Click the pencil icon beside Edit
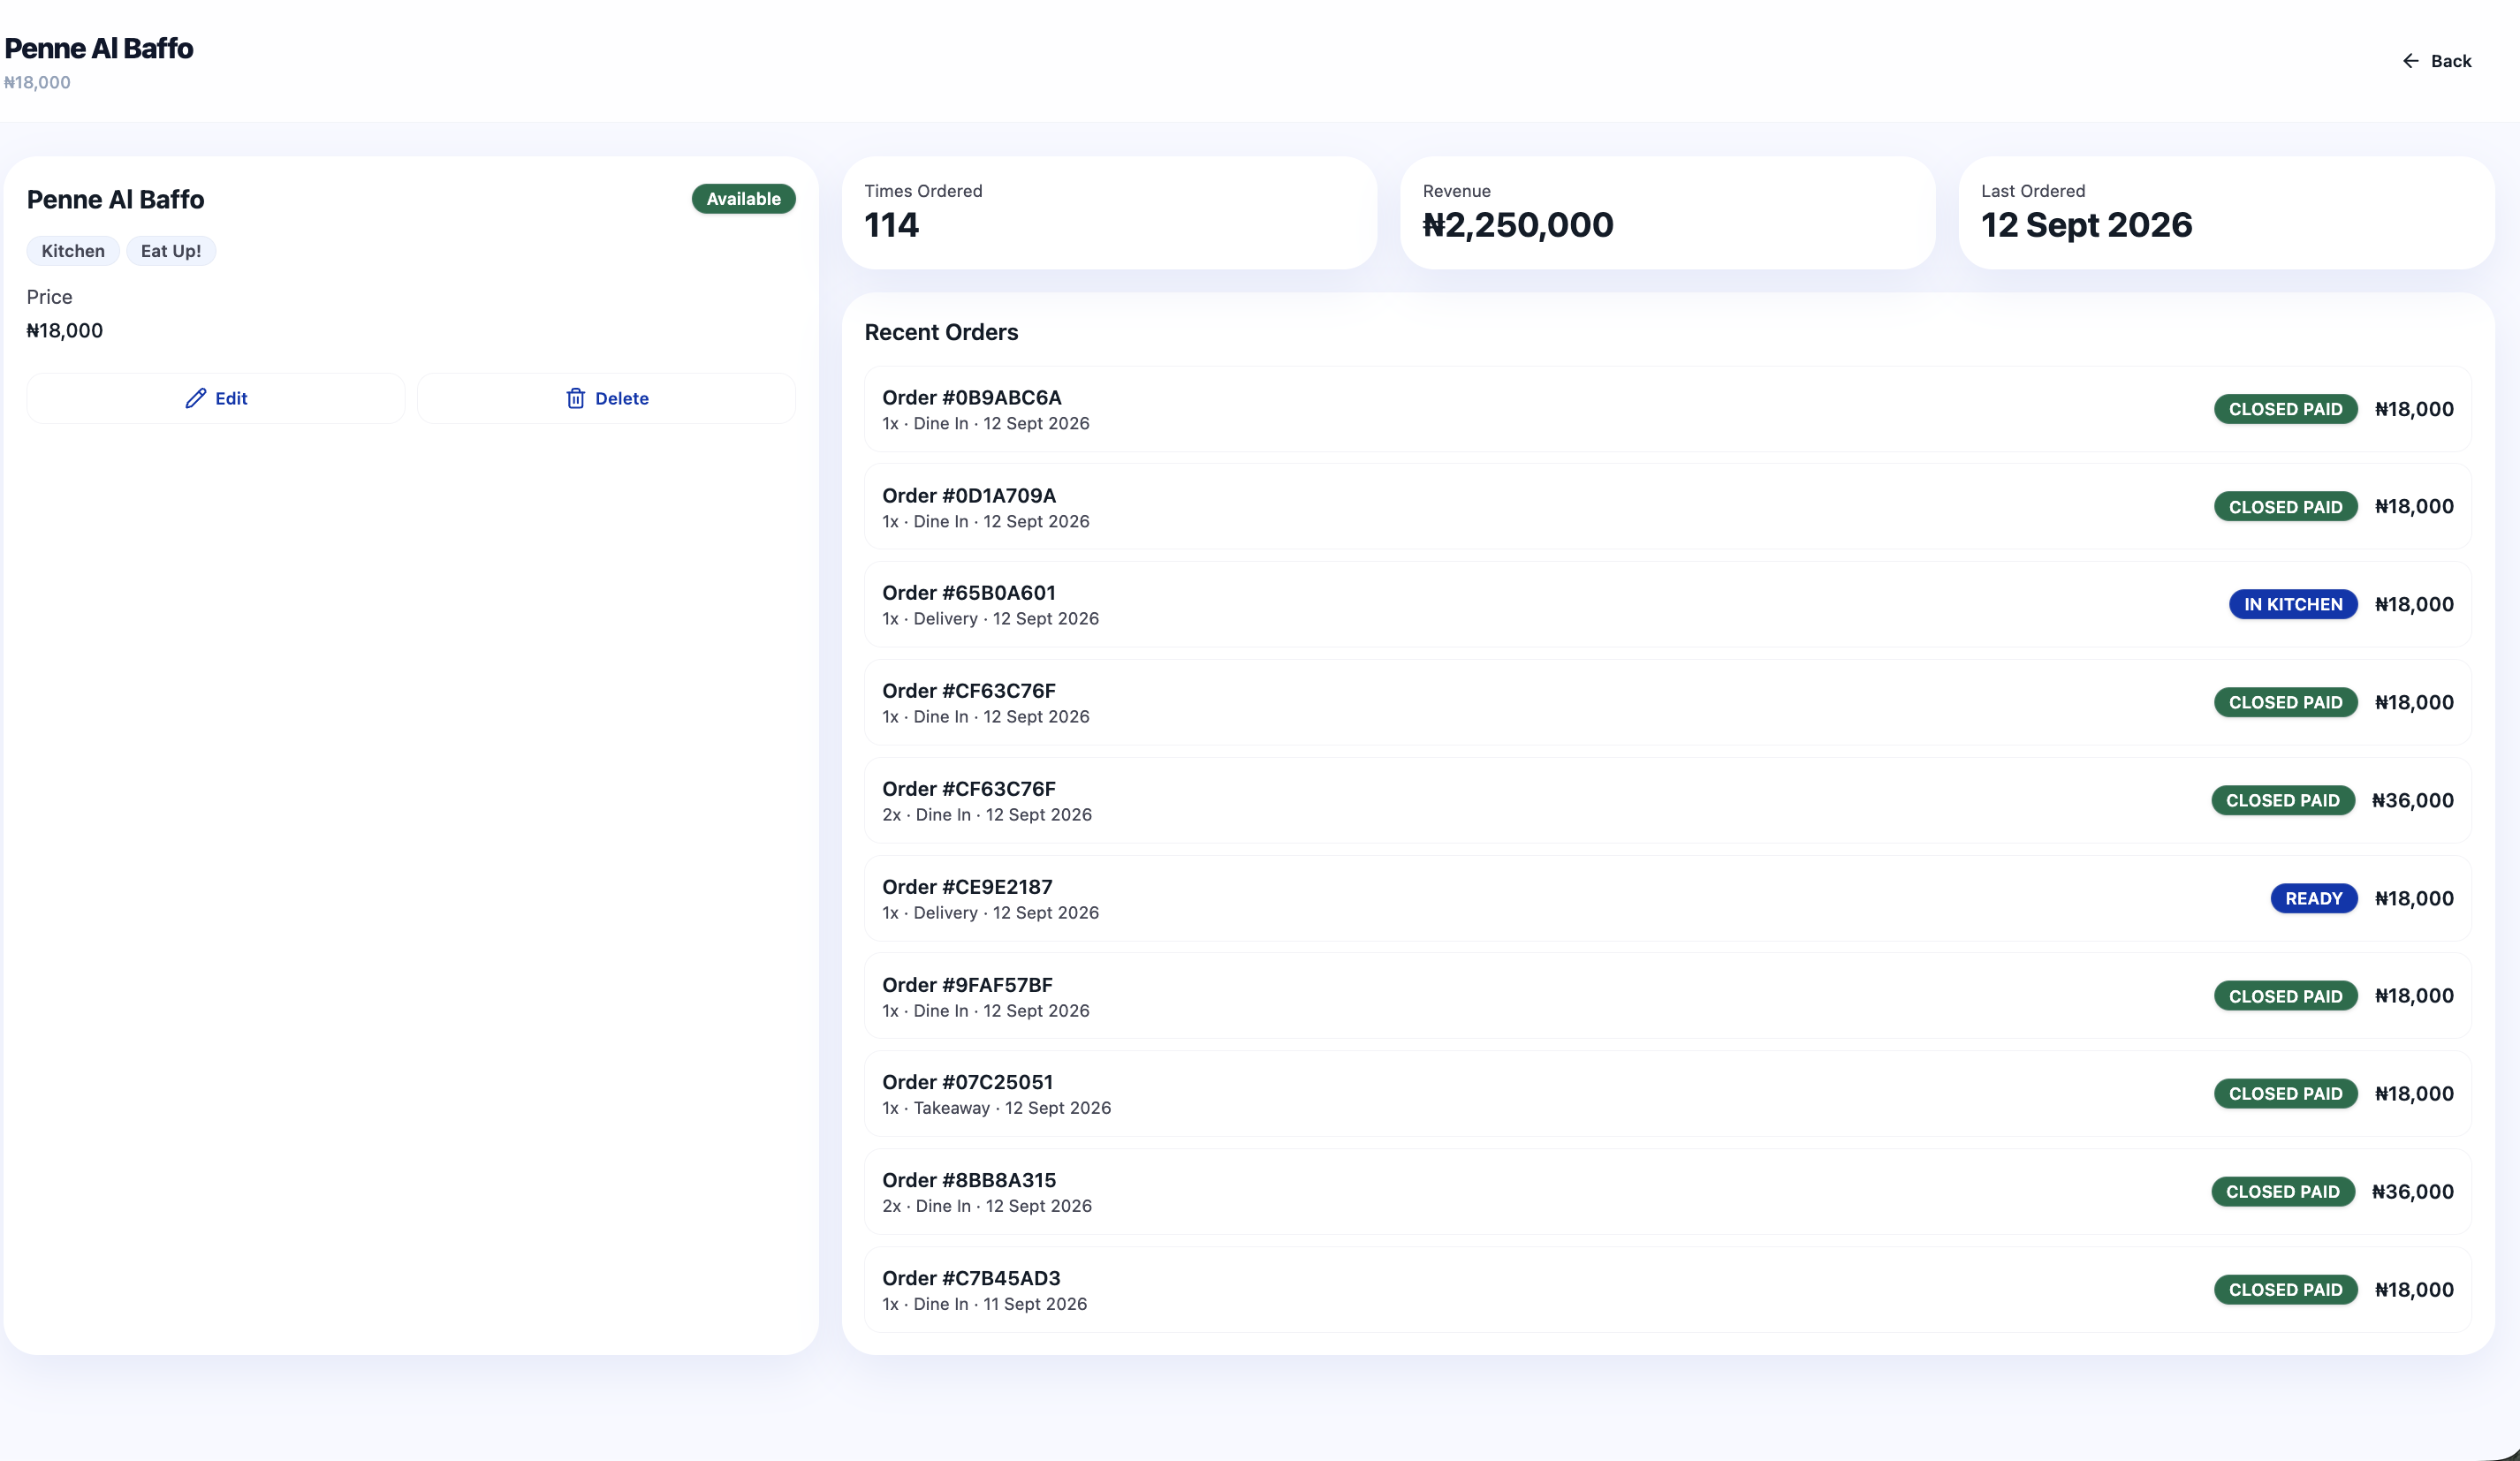The image size is (2520, 1461). [196, 398]
